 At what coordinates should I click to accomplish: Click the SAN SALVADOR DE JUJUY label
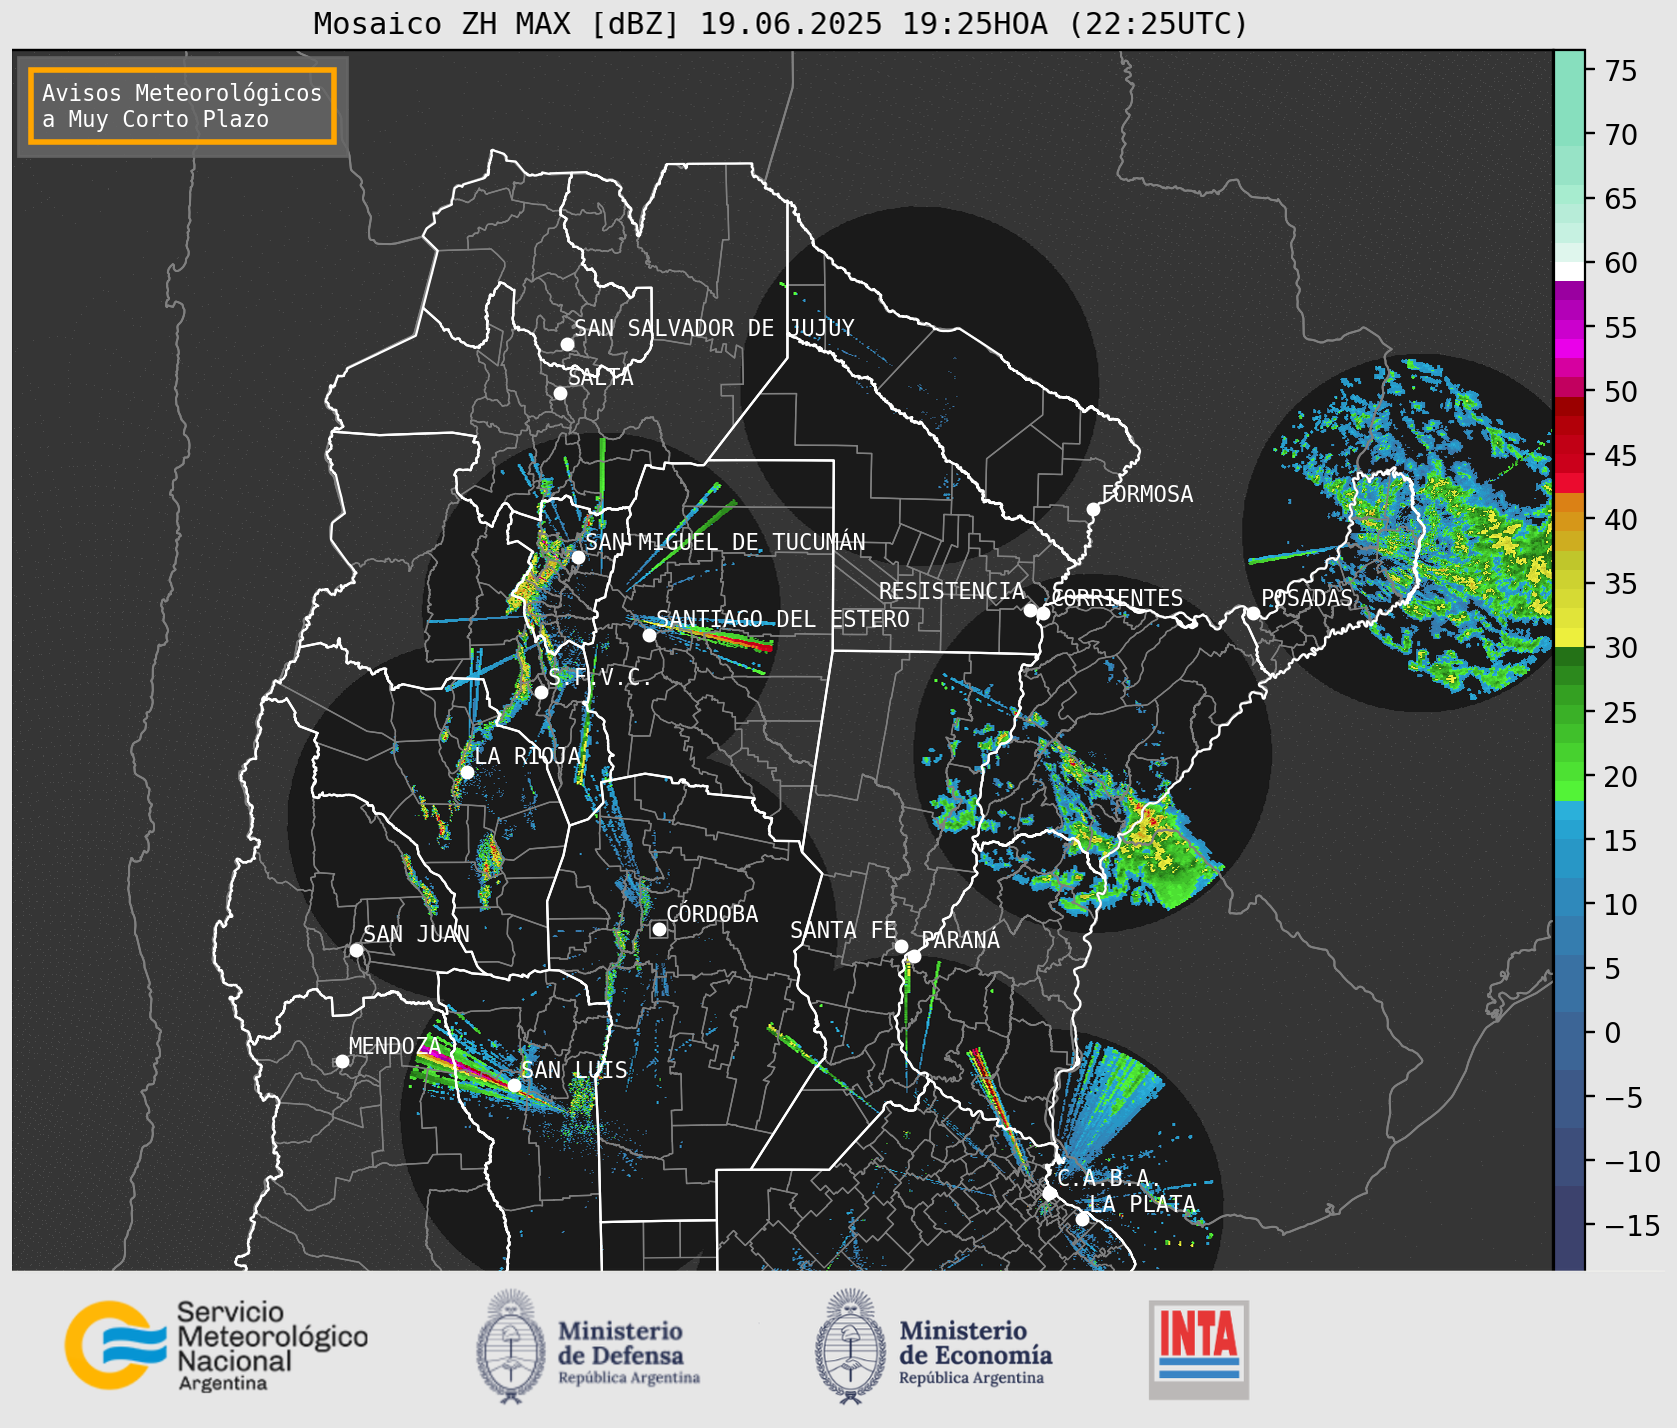714,328
